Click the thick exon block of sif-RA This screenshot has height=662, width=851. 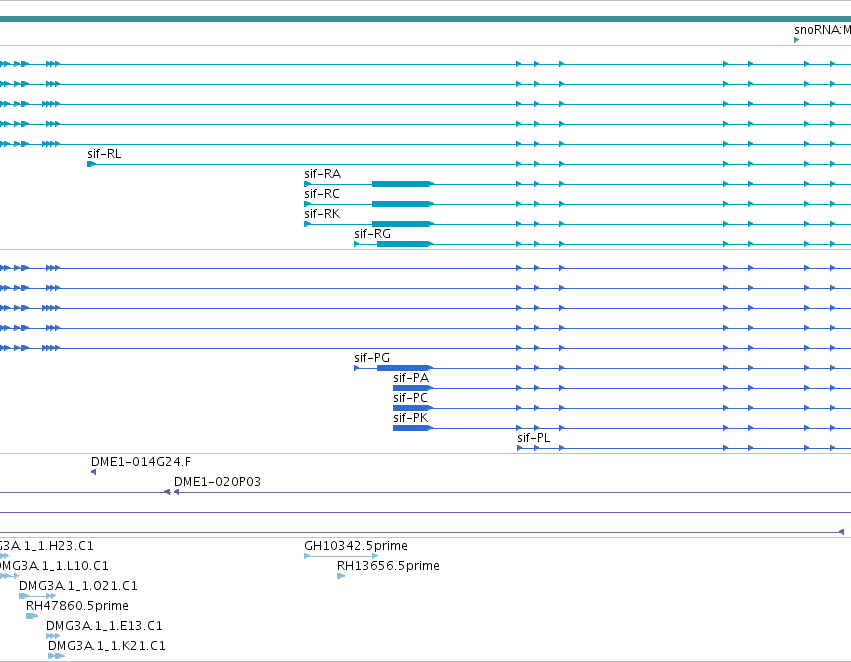coord(402,184)
